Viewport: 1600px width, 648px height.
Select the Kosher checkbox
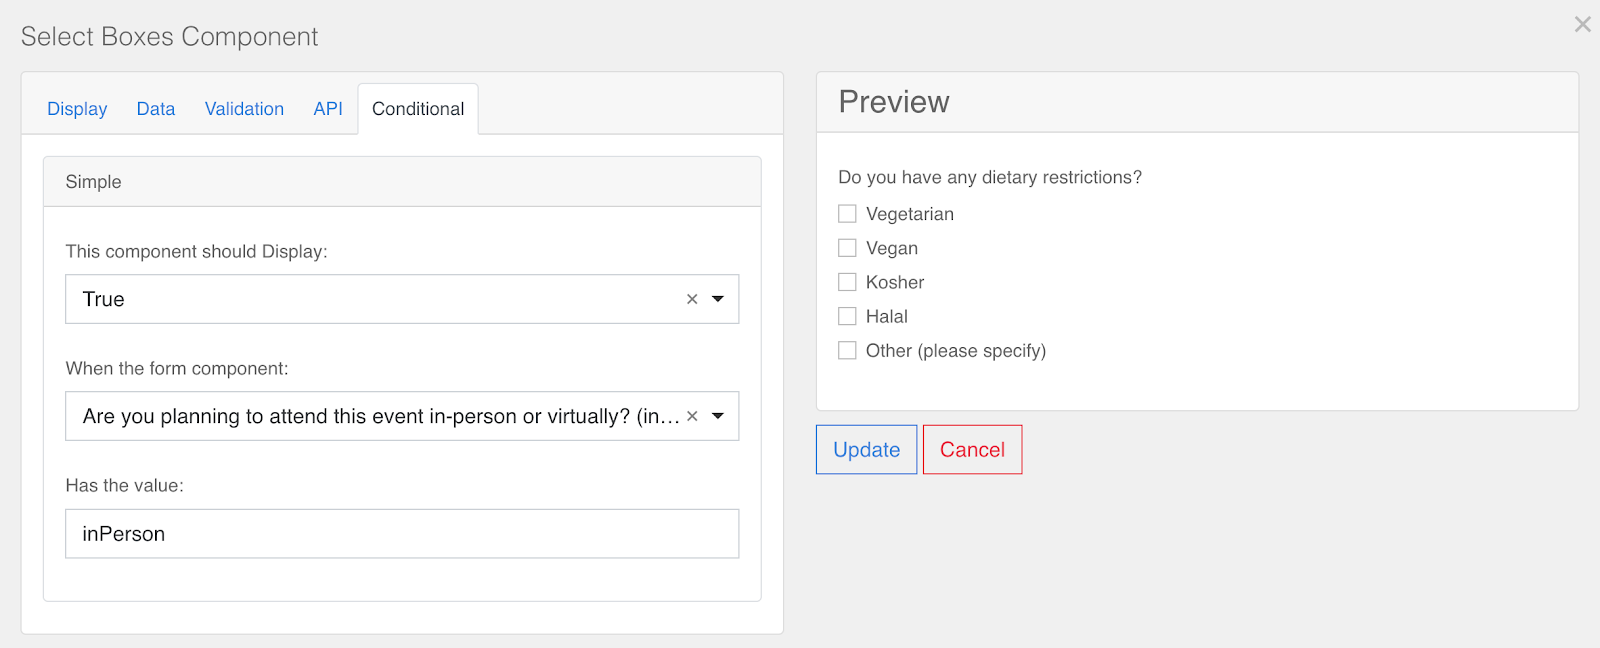[x=848, y=282]
